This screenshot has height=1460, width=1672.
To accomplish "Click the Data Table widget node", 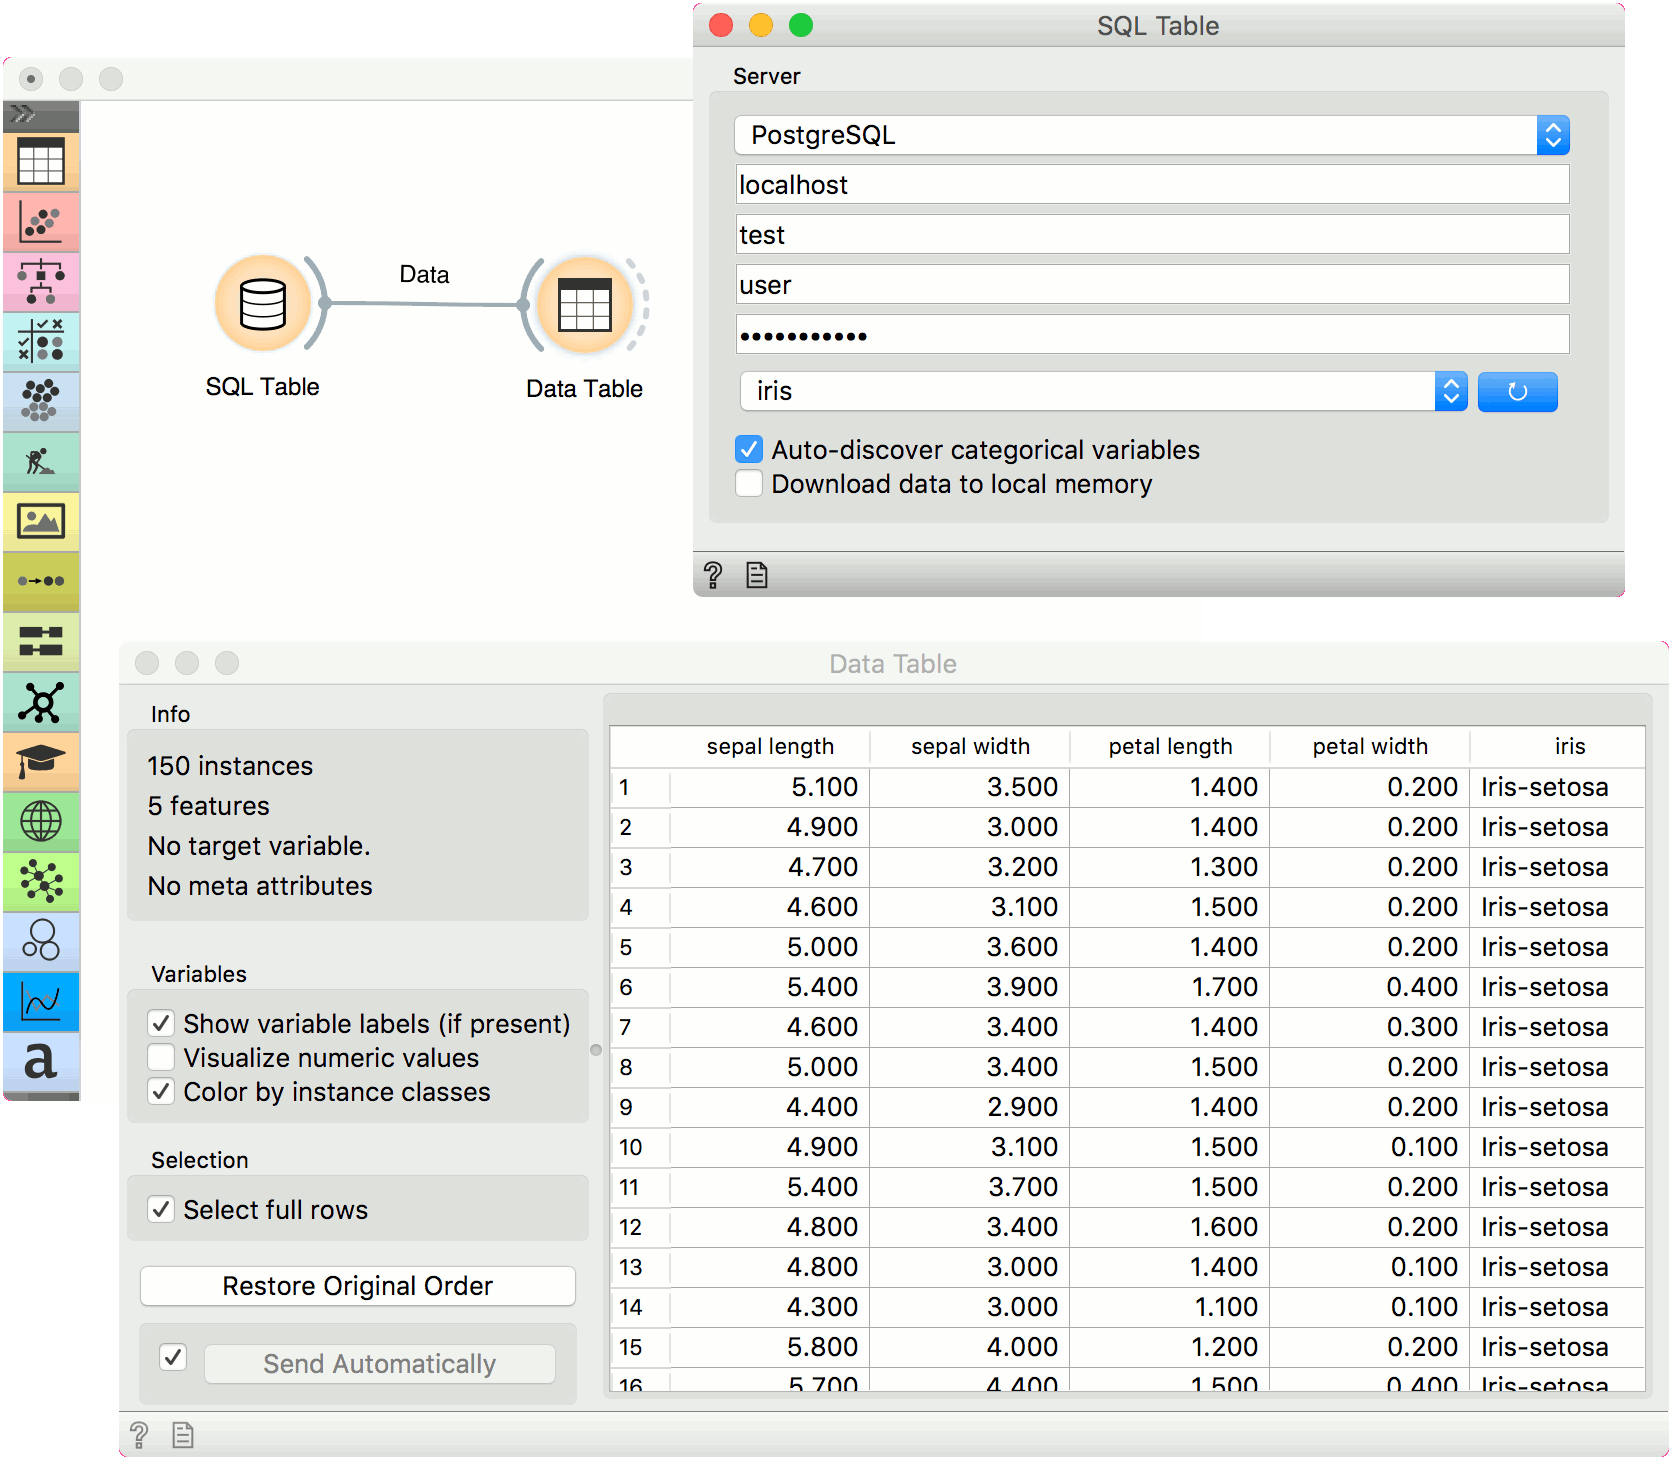I will (x=584, y=305).
